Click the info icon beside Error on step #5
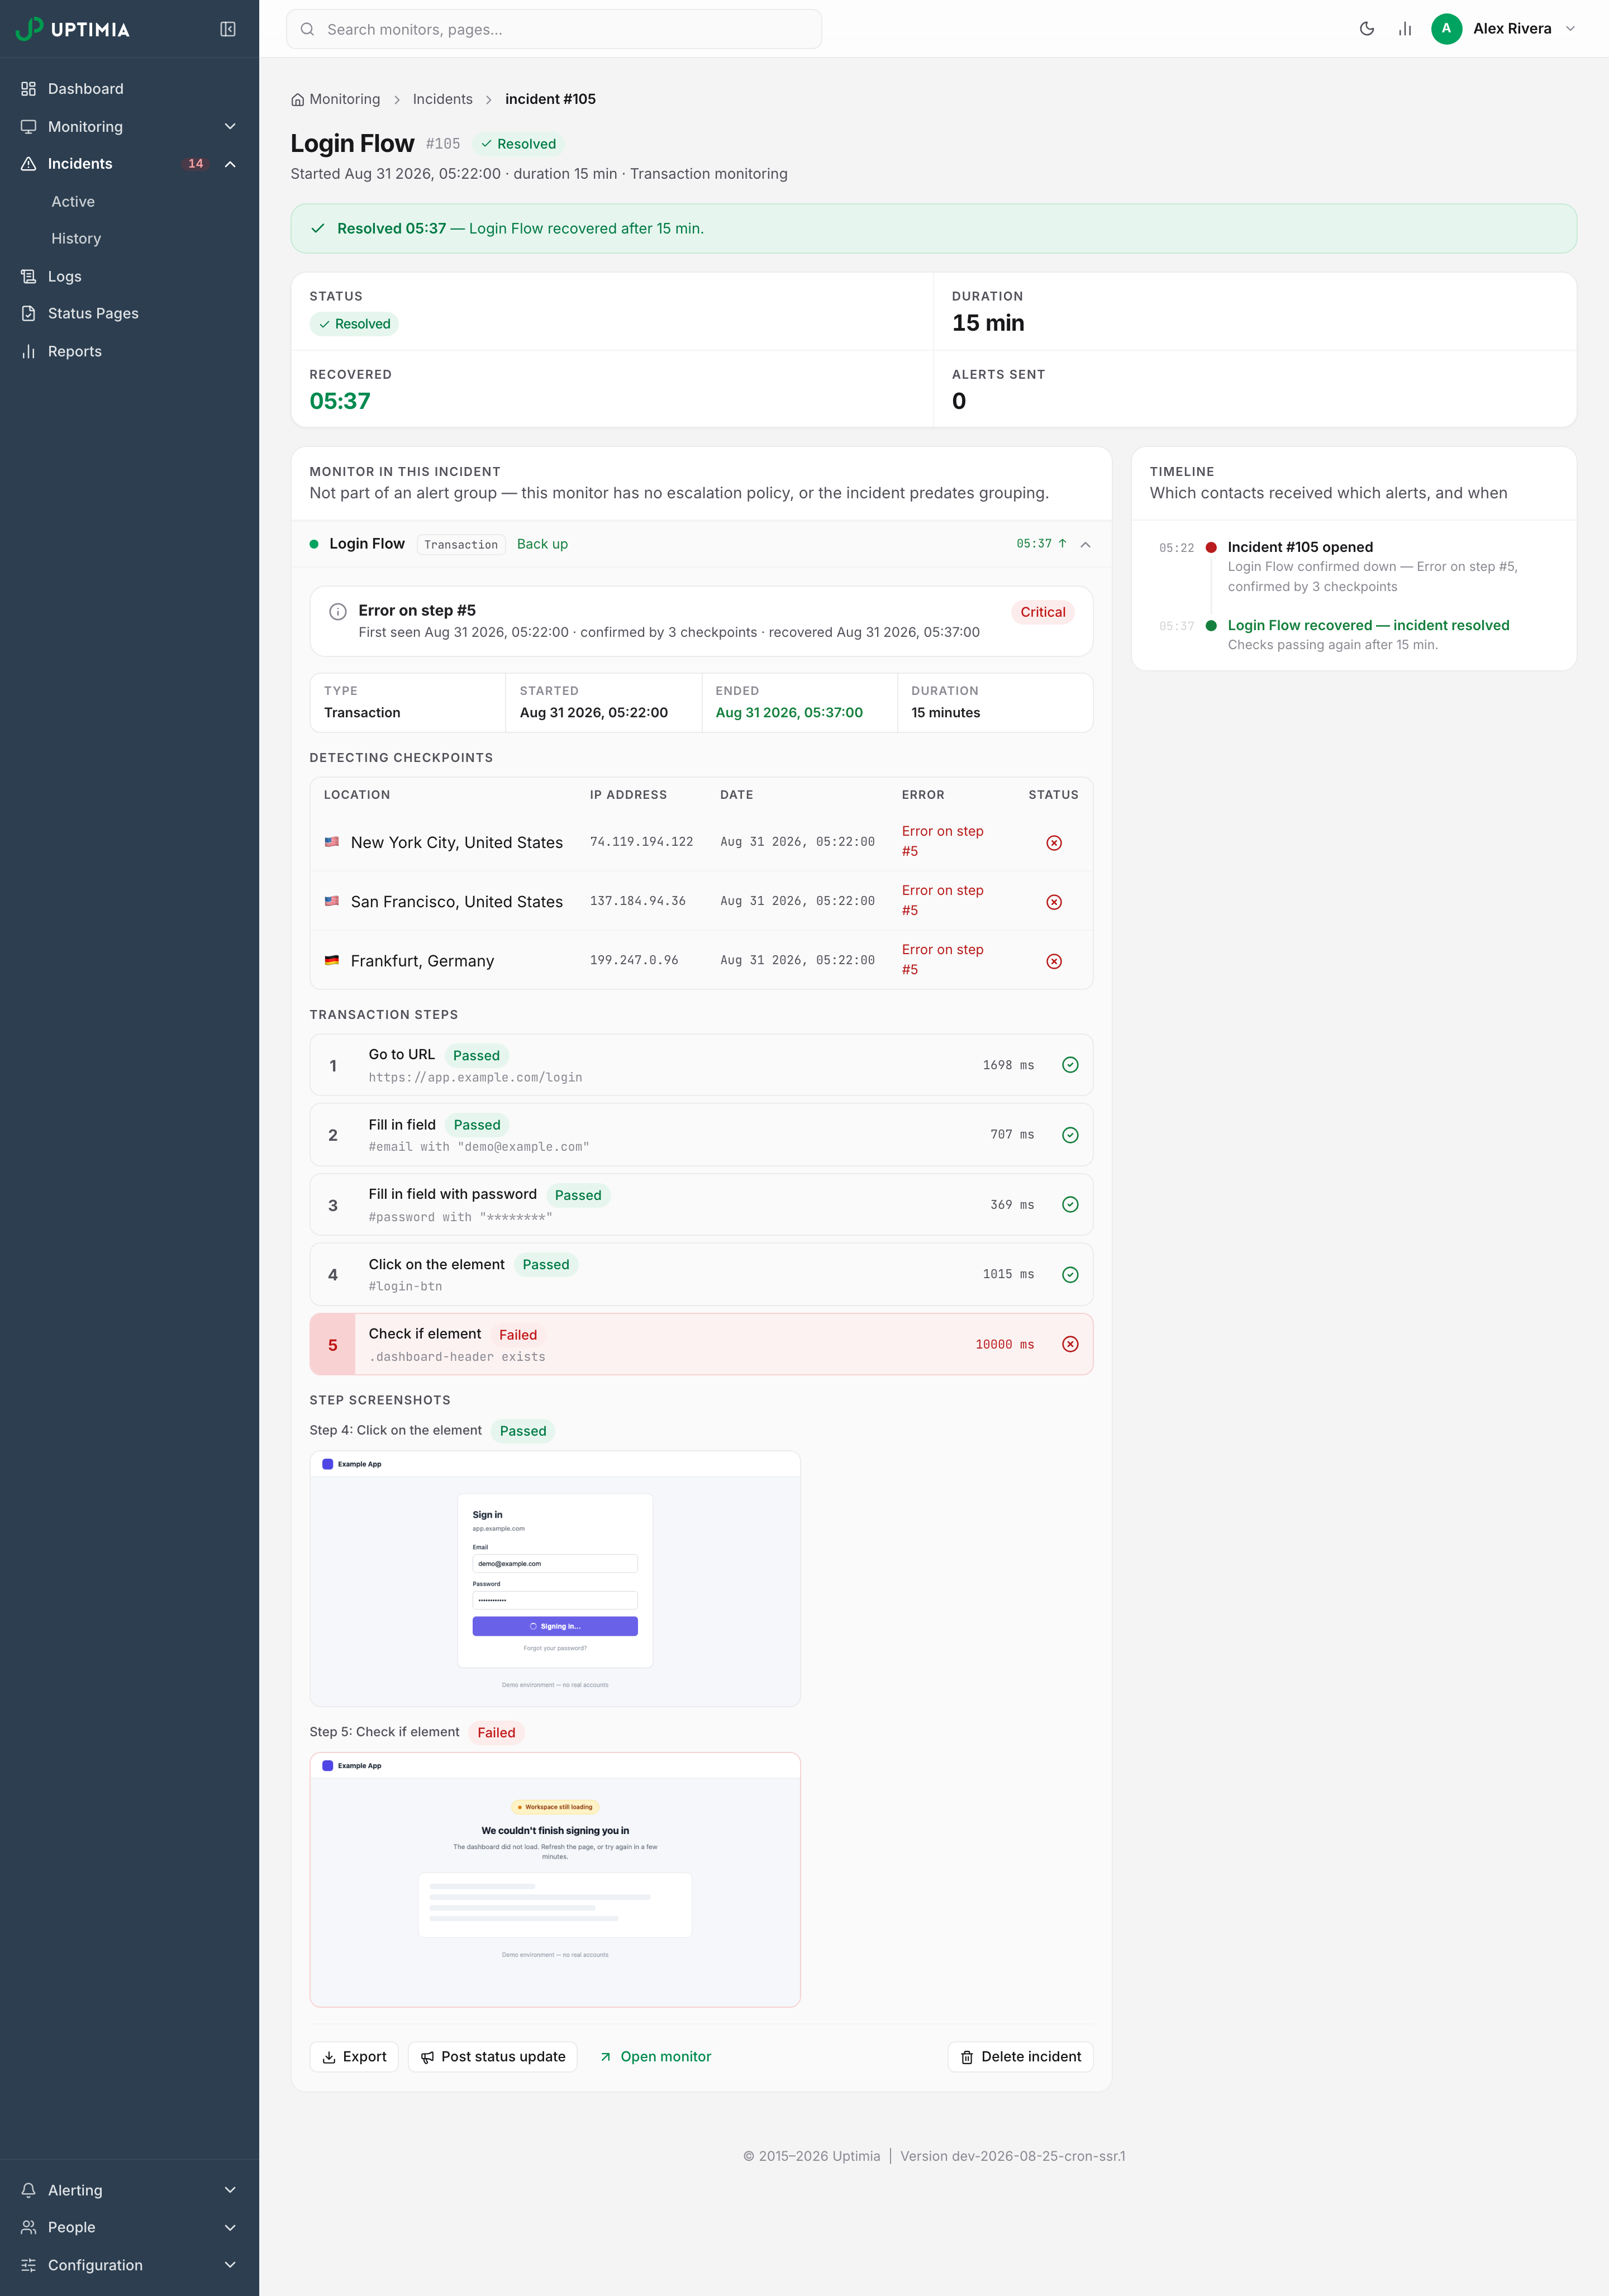This screenshot has height=2296, width=1609. pyautogui.click(x=338, y=612)
